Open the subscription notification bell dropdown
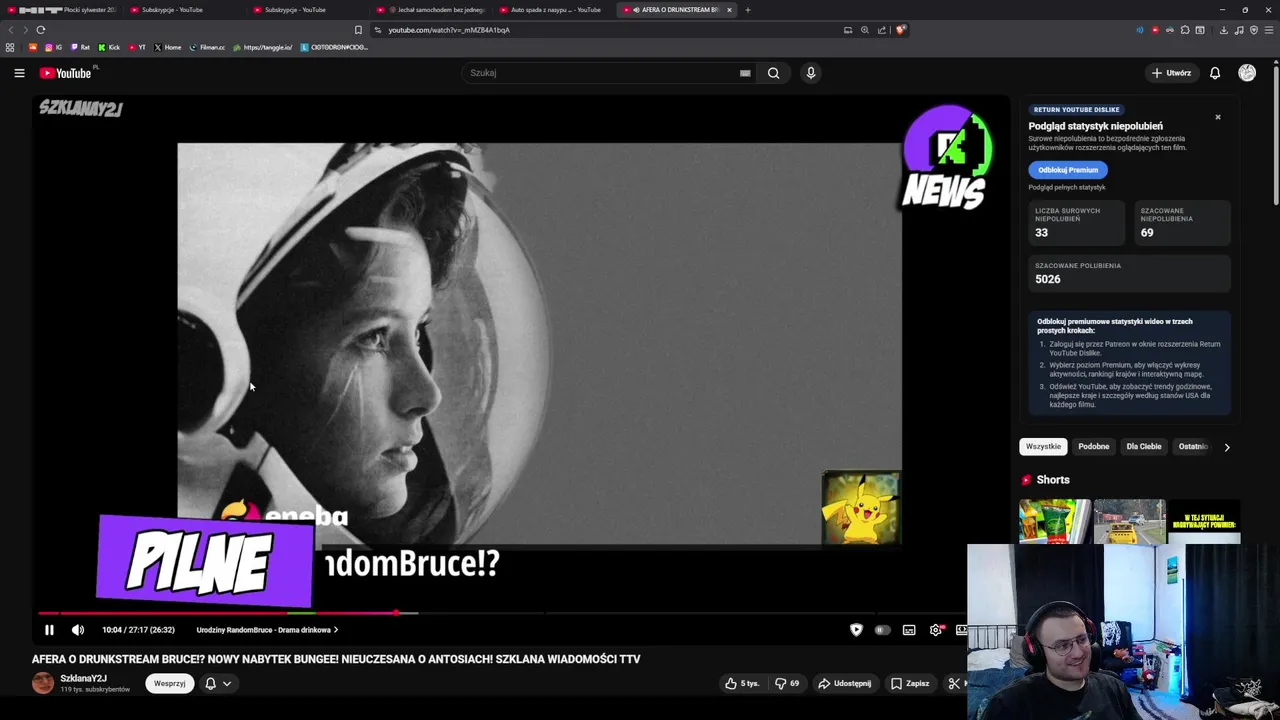1280x720 pixels. click(x=218, y=683)
